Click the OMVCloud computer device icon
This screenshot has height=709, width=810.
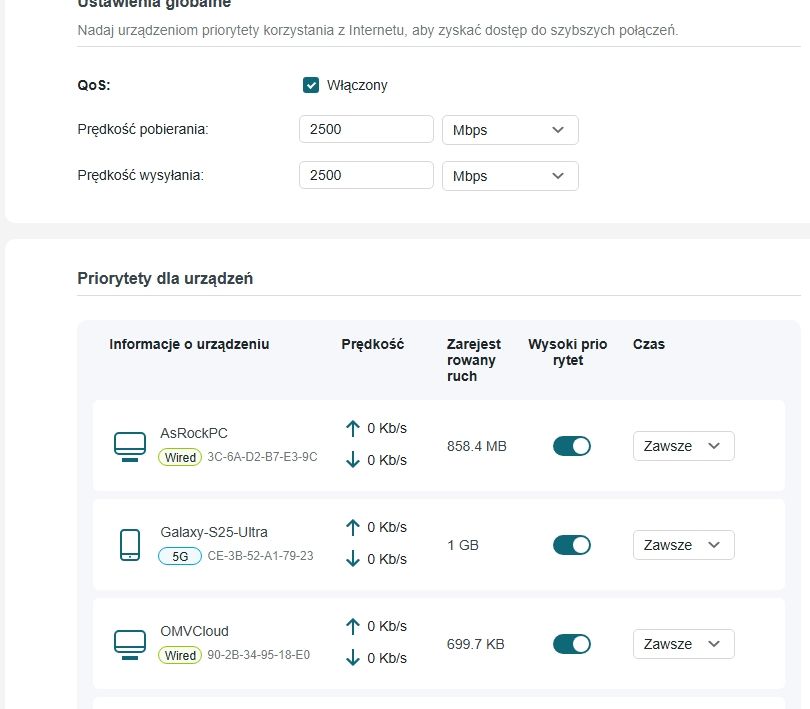[x=130, y=644]
